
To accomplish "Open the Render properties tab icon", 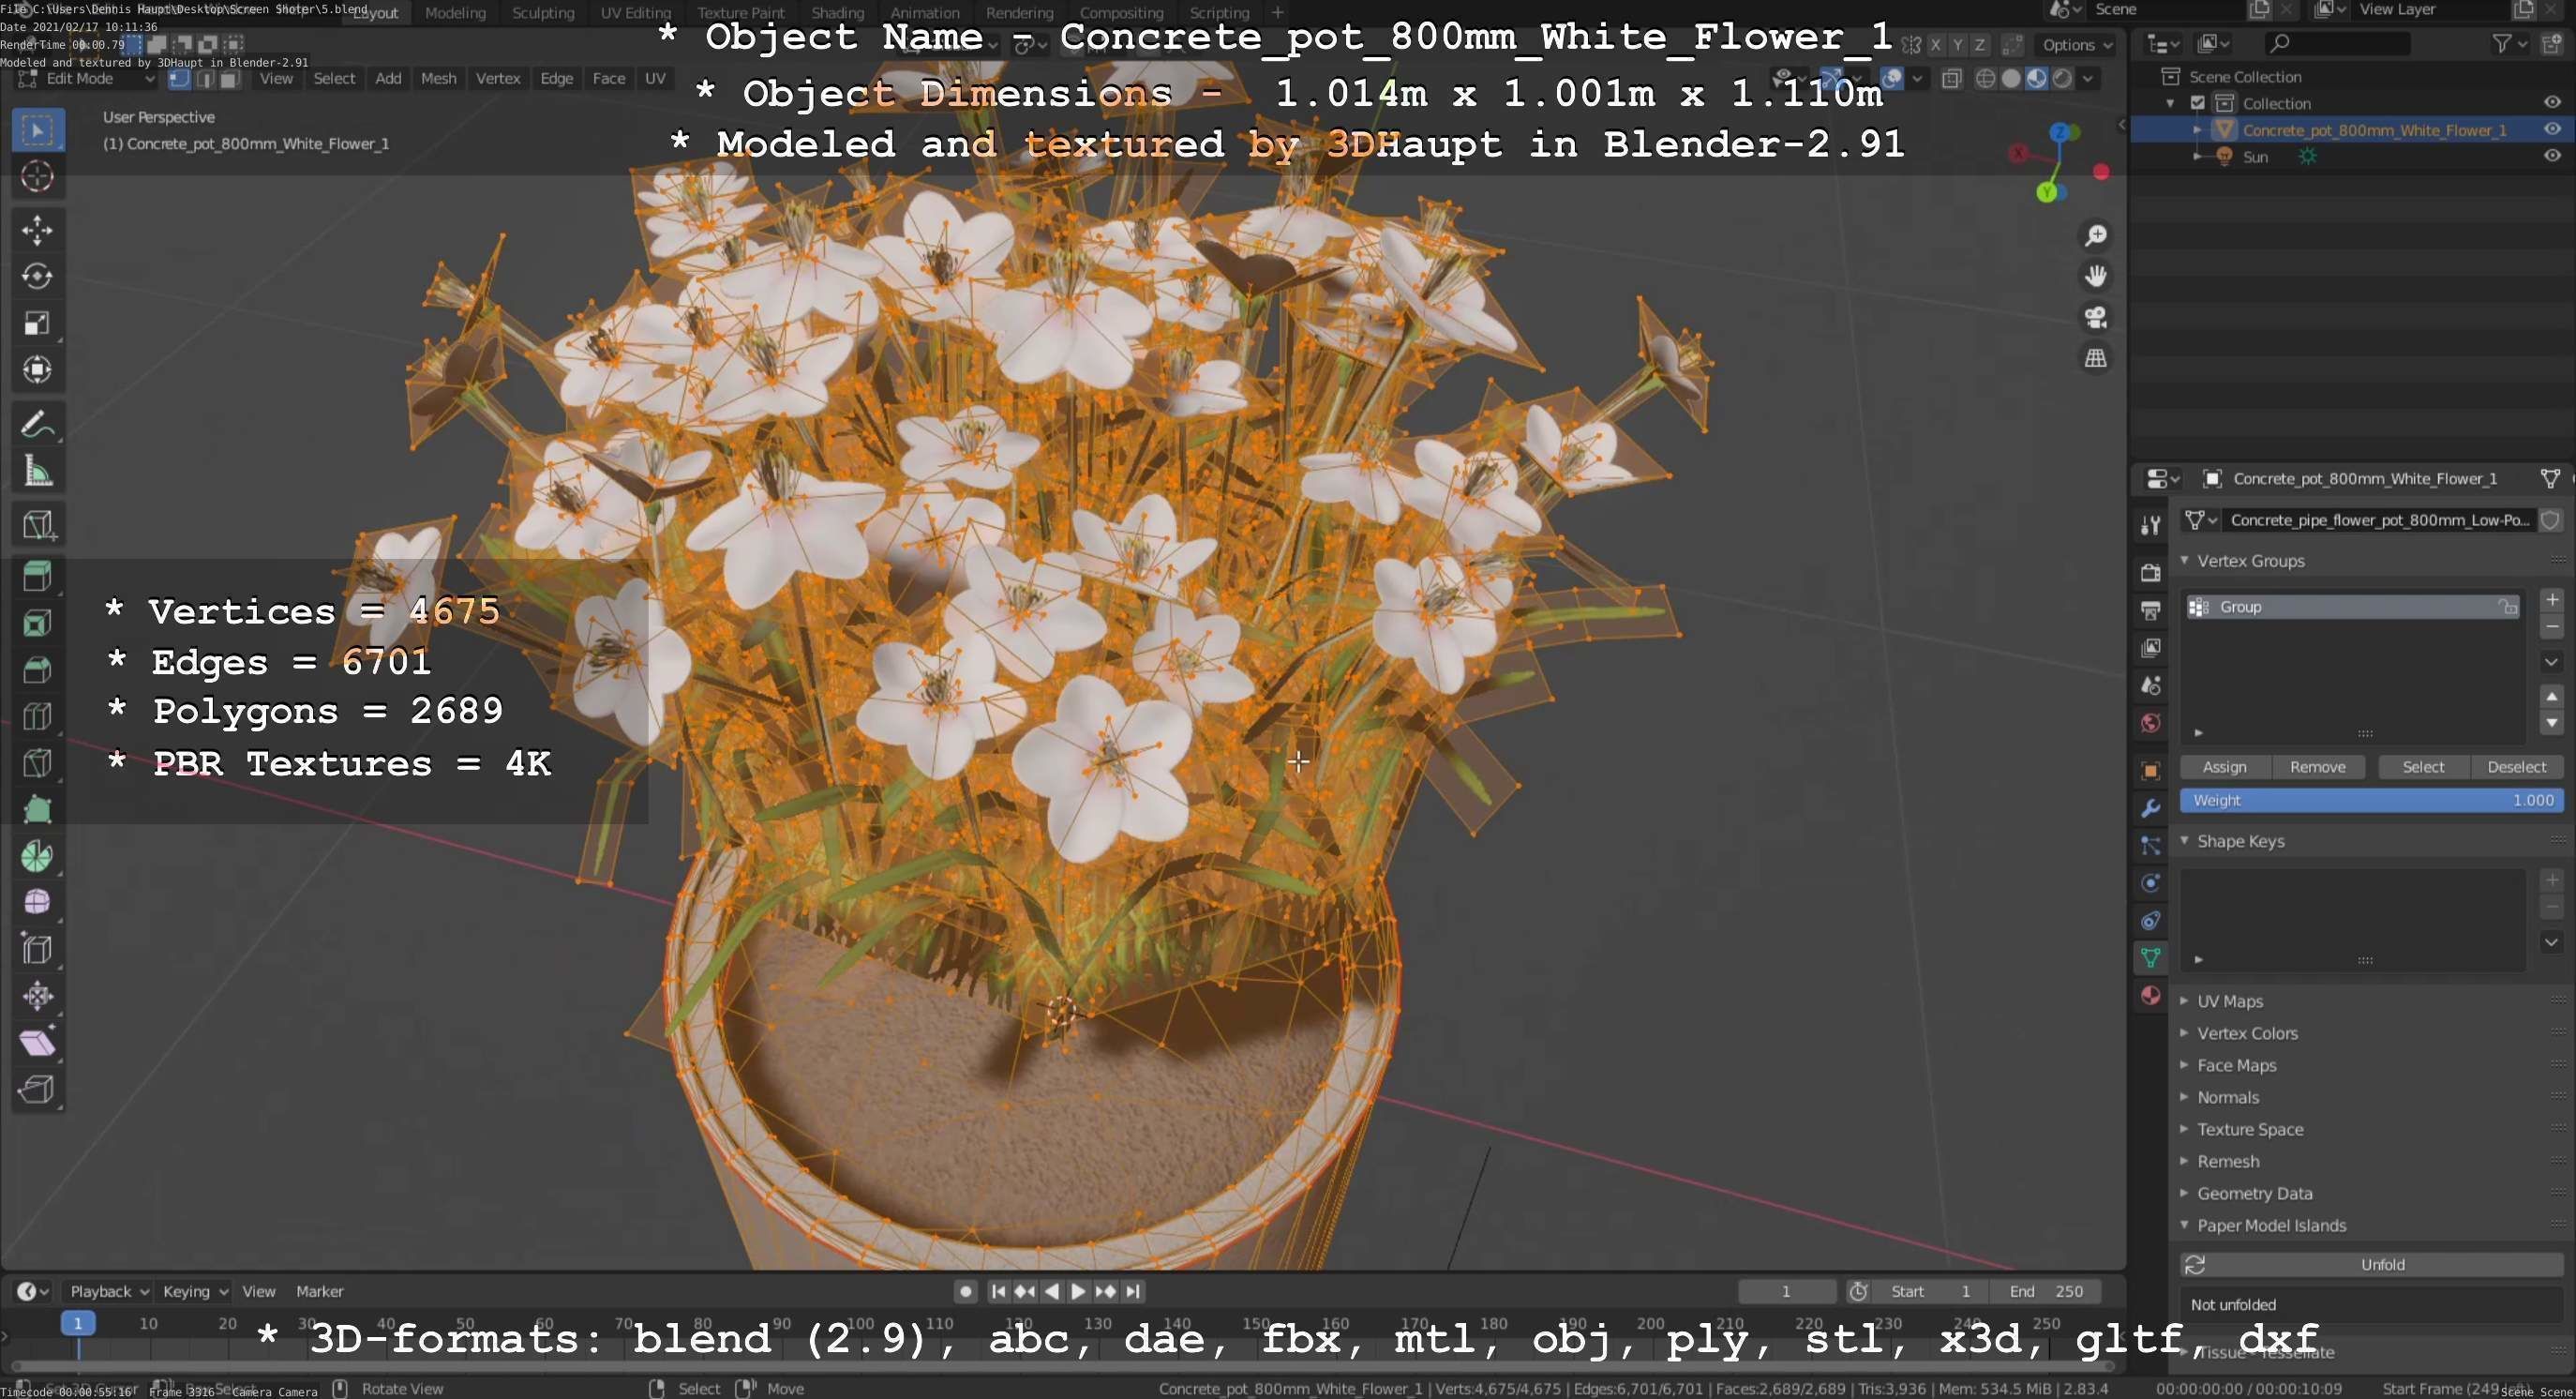I will pyautogui.click(x=2150, y=572).
